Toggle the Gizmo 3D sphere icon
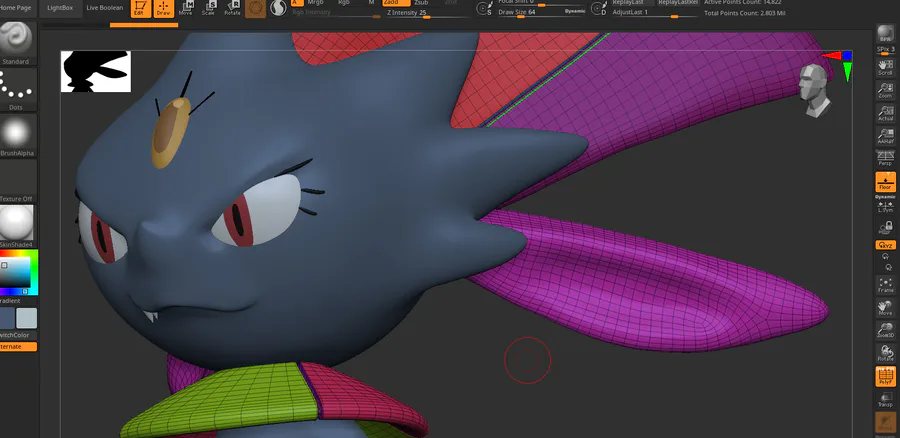Screen dimensions: 900x438 255,8
